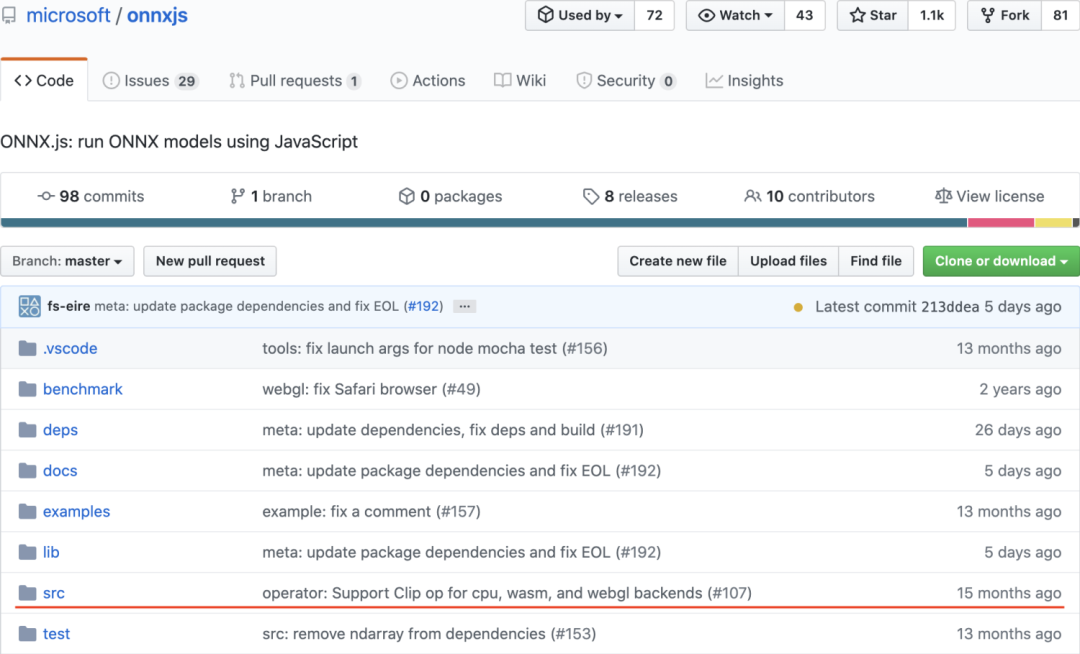The width and height of the screenshot is (1080, 654).
Task: Open the Insights tab
Action: click(x=745, y=81)
